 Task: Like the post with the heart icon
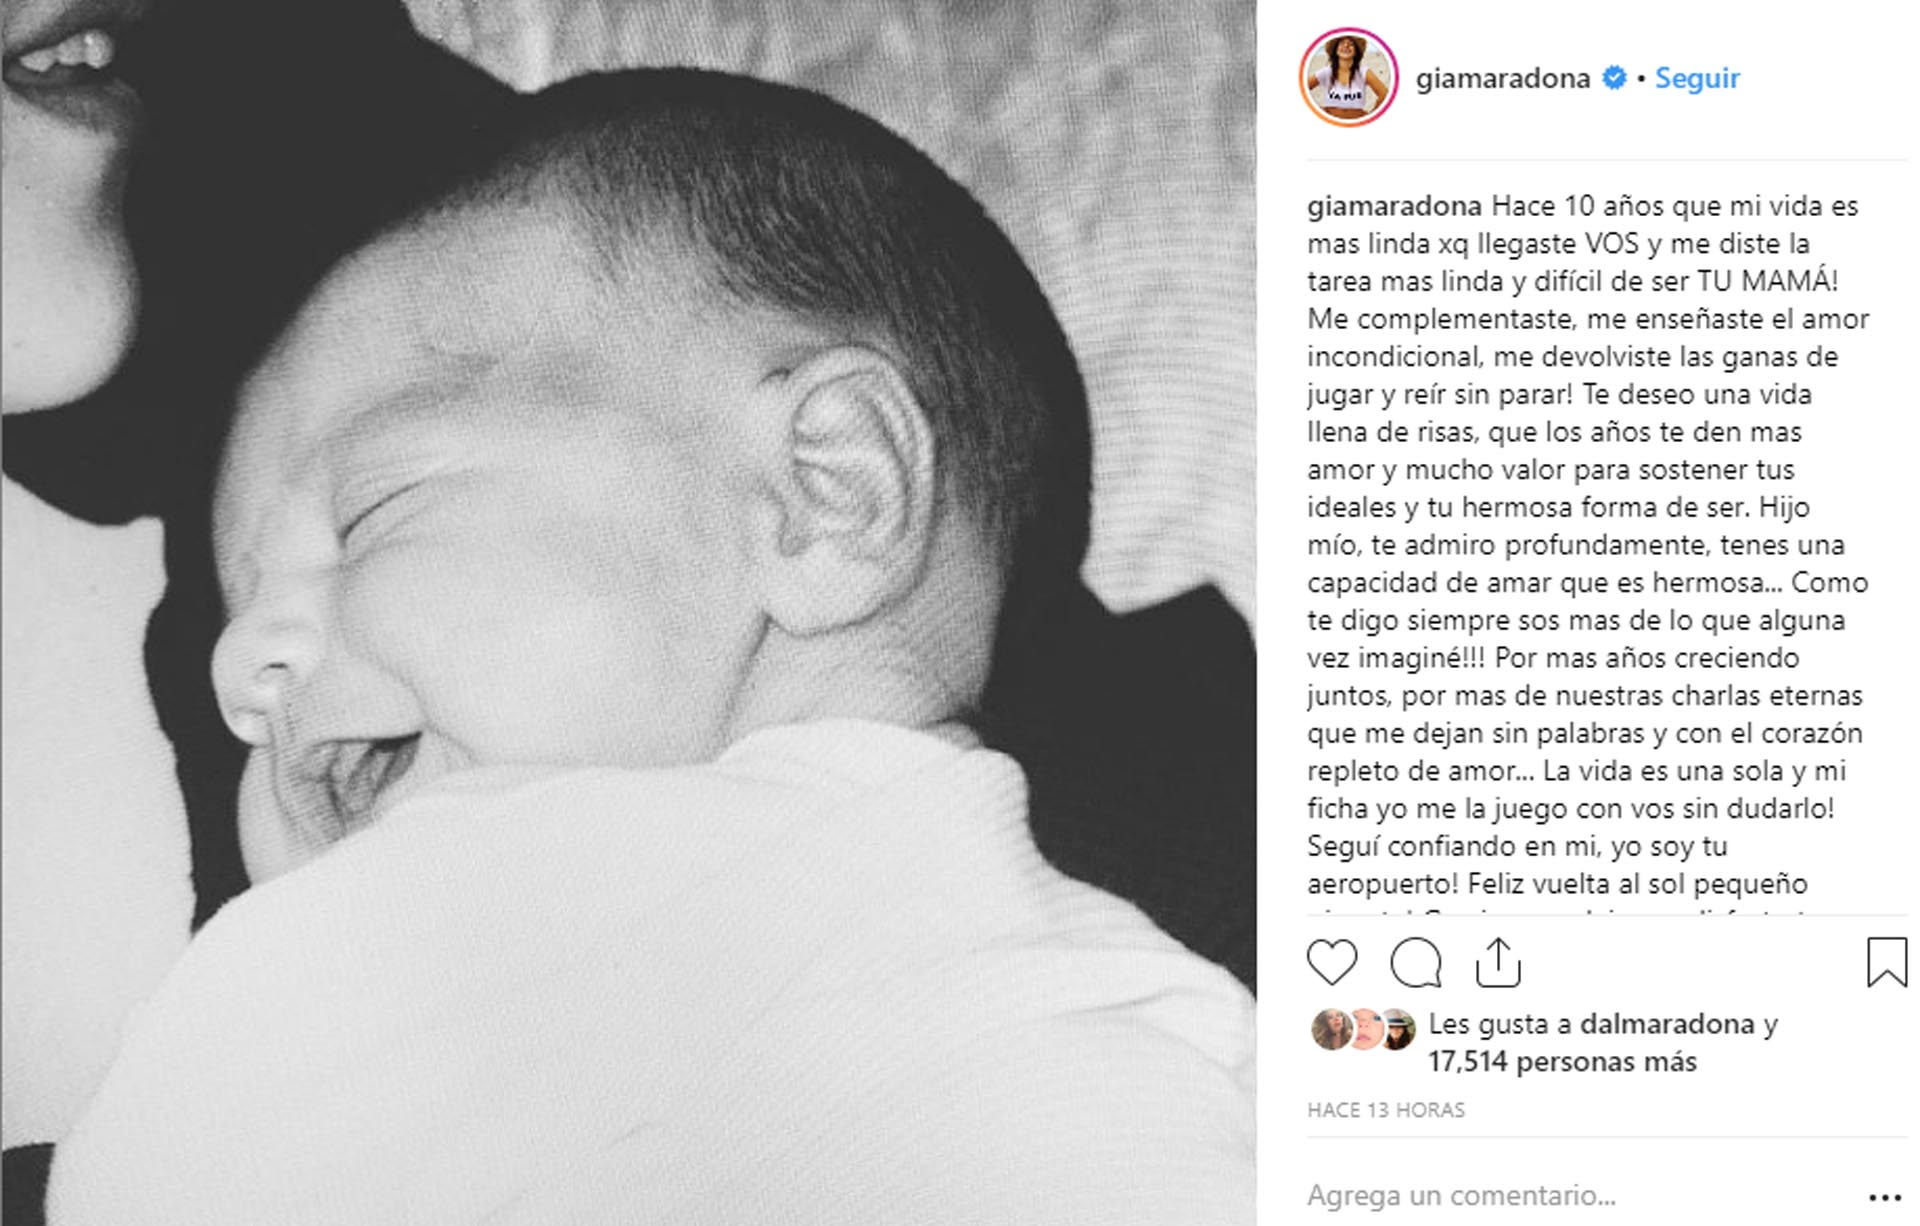click(x=1332, y=962)
